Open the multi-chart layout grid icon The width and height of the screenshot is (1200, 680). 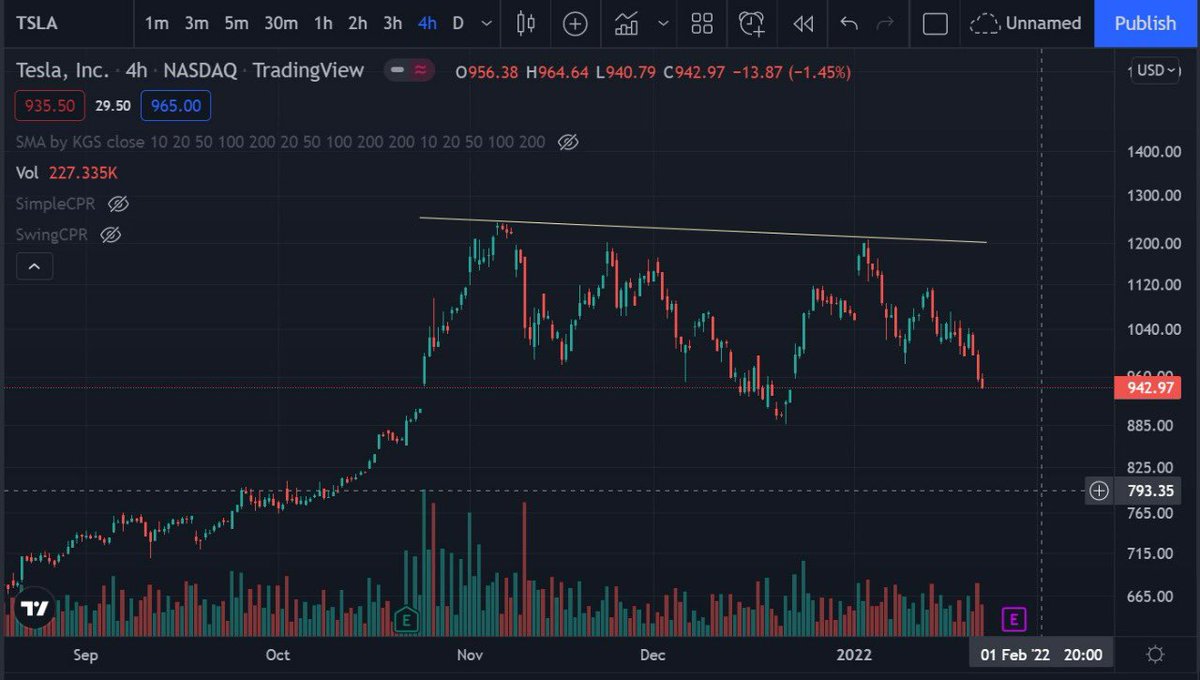point(701,24)
